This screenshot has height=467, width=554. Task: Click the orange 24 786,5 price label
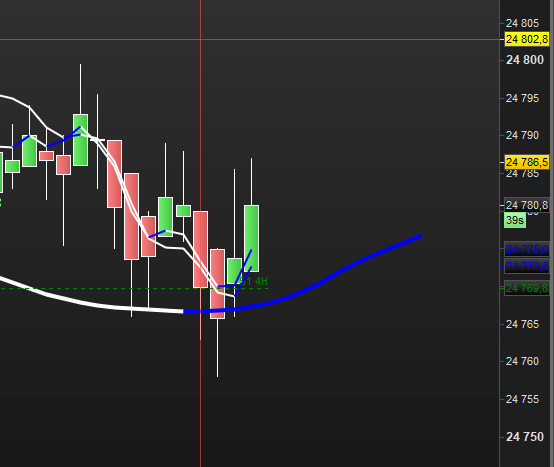(526, 162)
